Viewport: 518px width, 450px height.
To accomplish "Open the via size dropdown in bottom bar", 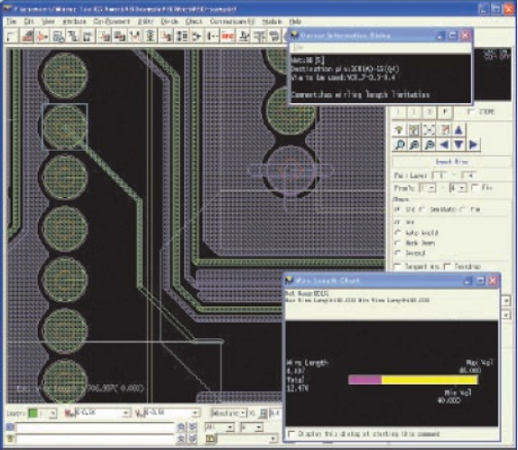I will (172, 413).
